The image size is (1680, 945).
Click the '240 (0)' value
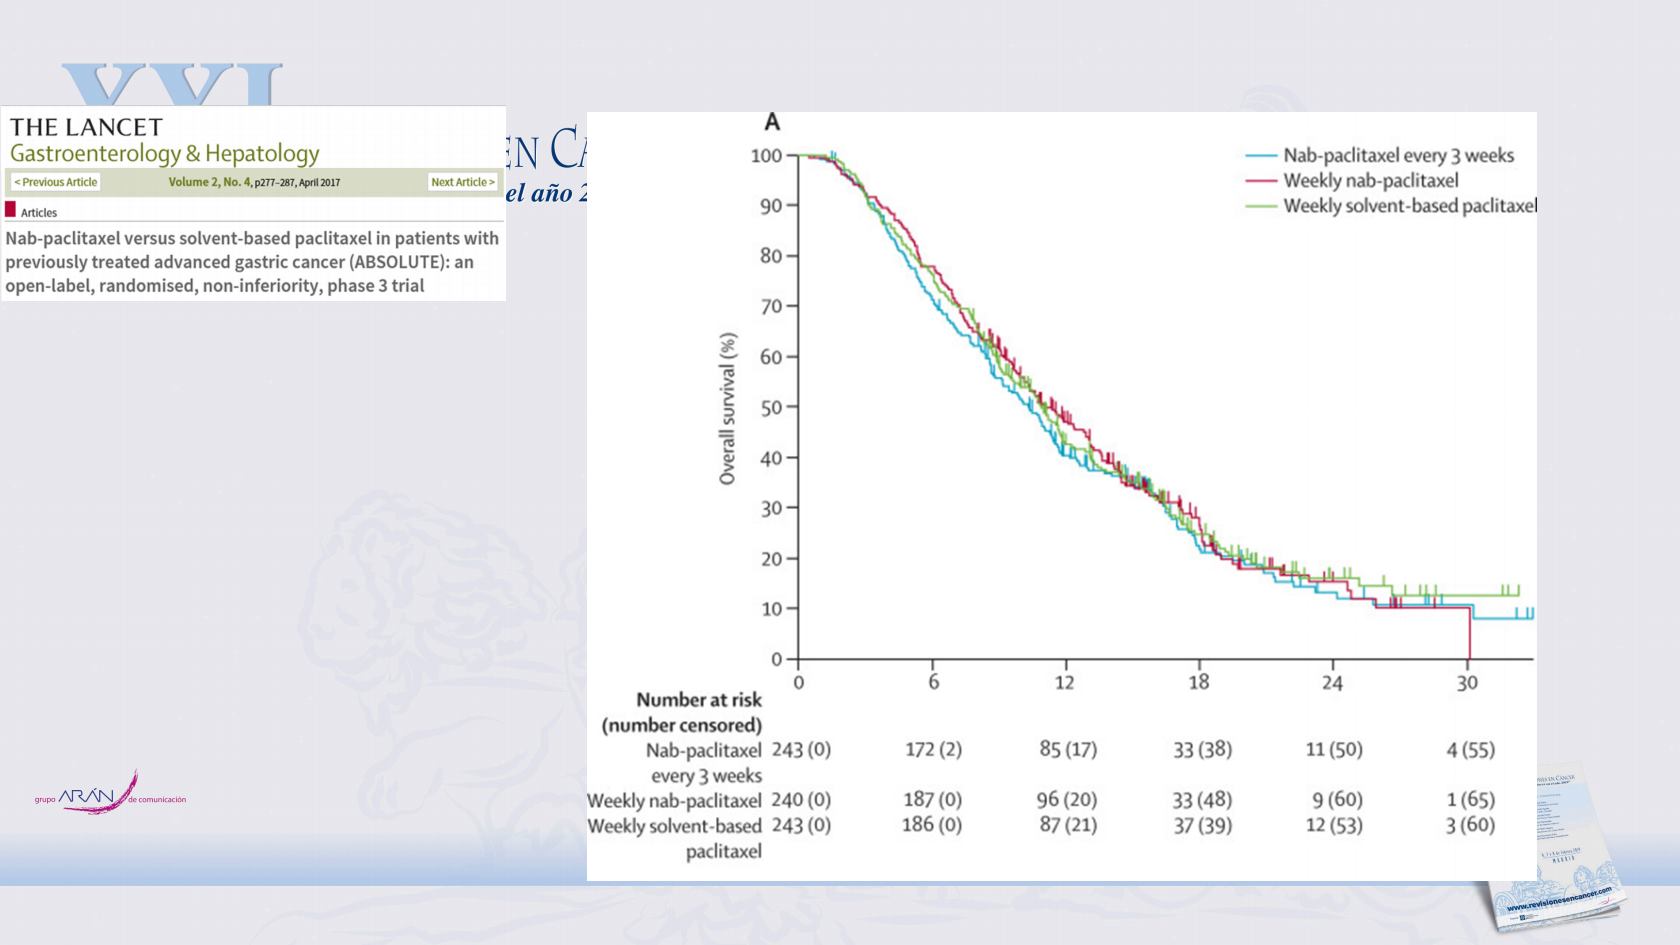pyautogui.click(x=802, y=800)
